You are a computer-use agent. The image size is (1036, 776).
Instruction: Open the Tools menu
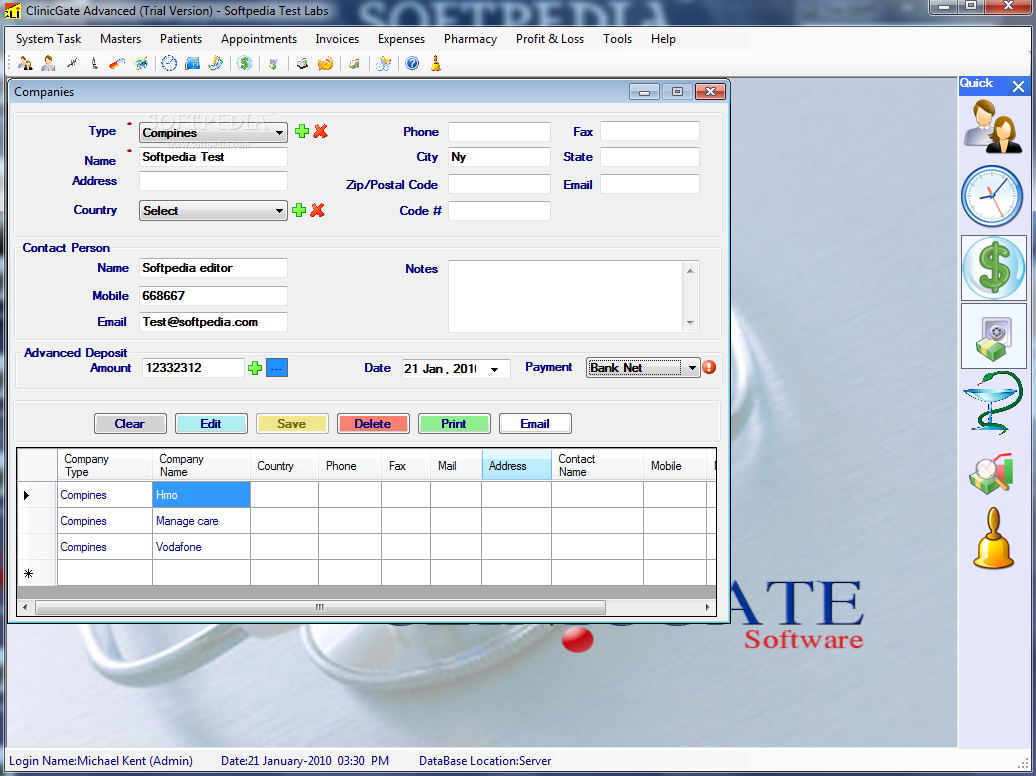617,39
